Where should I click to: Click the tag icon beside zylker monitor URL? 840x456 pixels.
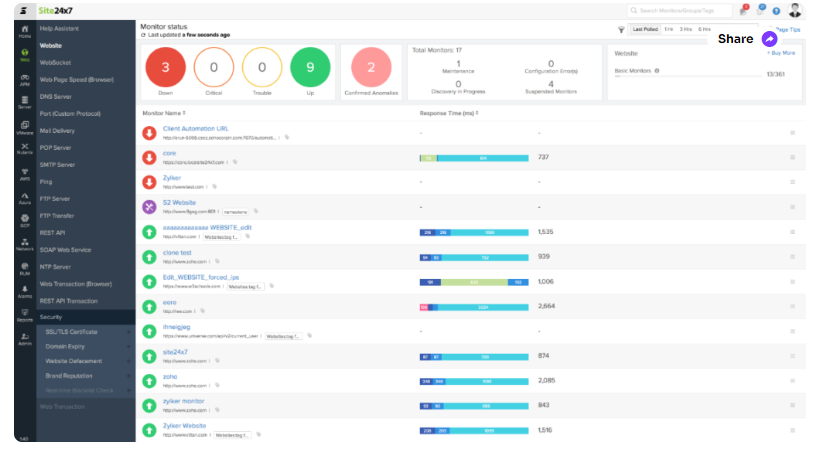pos(217,410)
